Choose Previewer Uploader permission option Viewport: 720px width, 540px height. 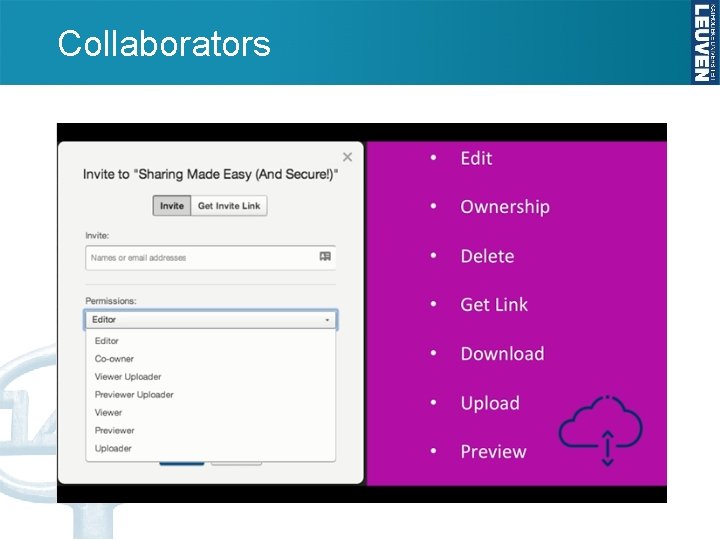(134, 394)
